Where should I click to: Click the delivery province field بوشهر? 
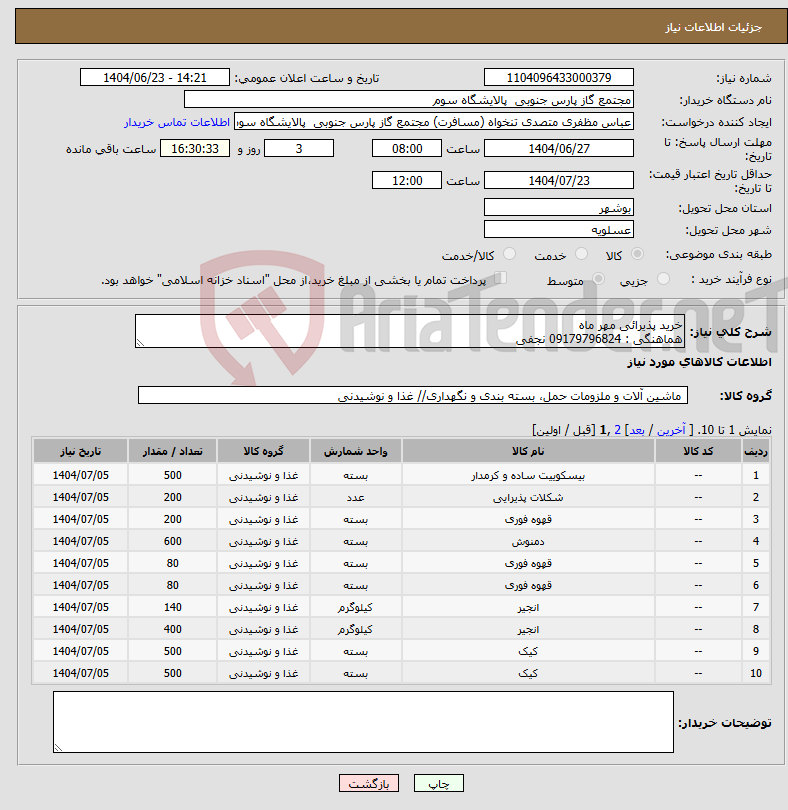[559, 208]
